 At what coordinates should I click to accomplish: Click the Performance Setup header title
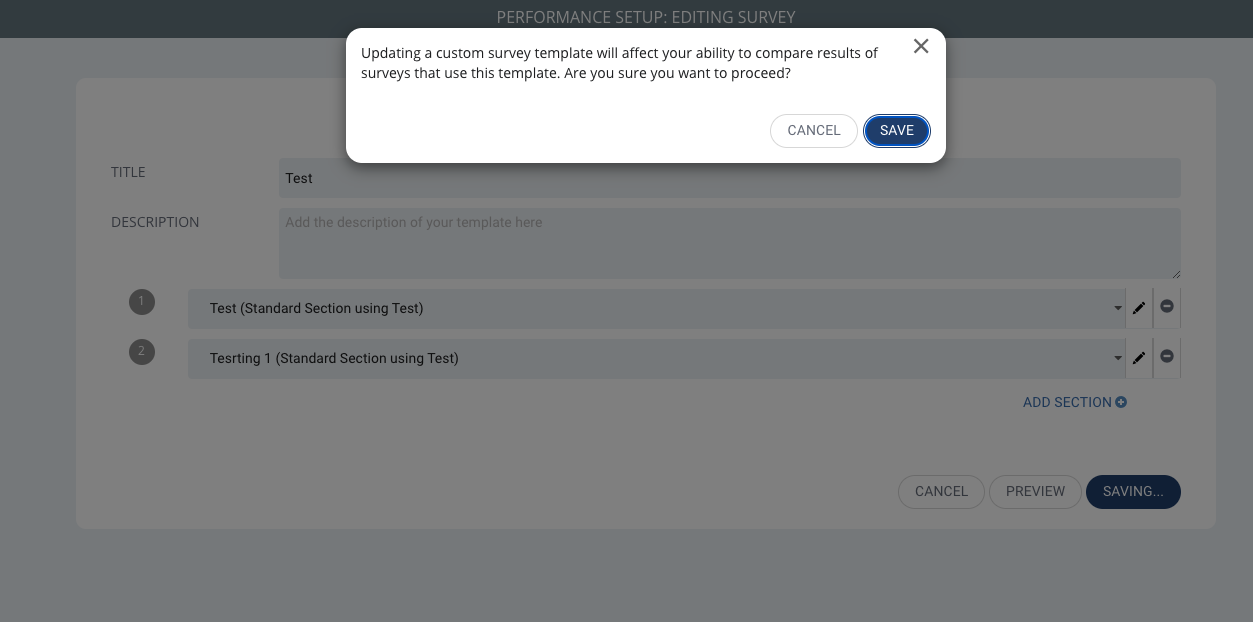coord(646,17)
